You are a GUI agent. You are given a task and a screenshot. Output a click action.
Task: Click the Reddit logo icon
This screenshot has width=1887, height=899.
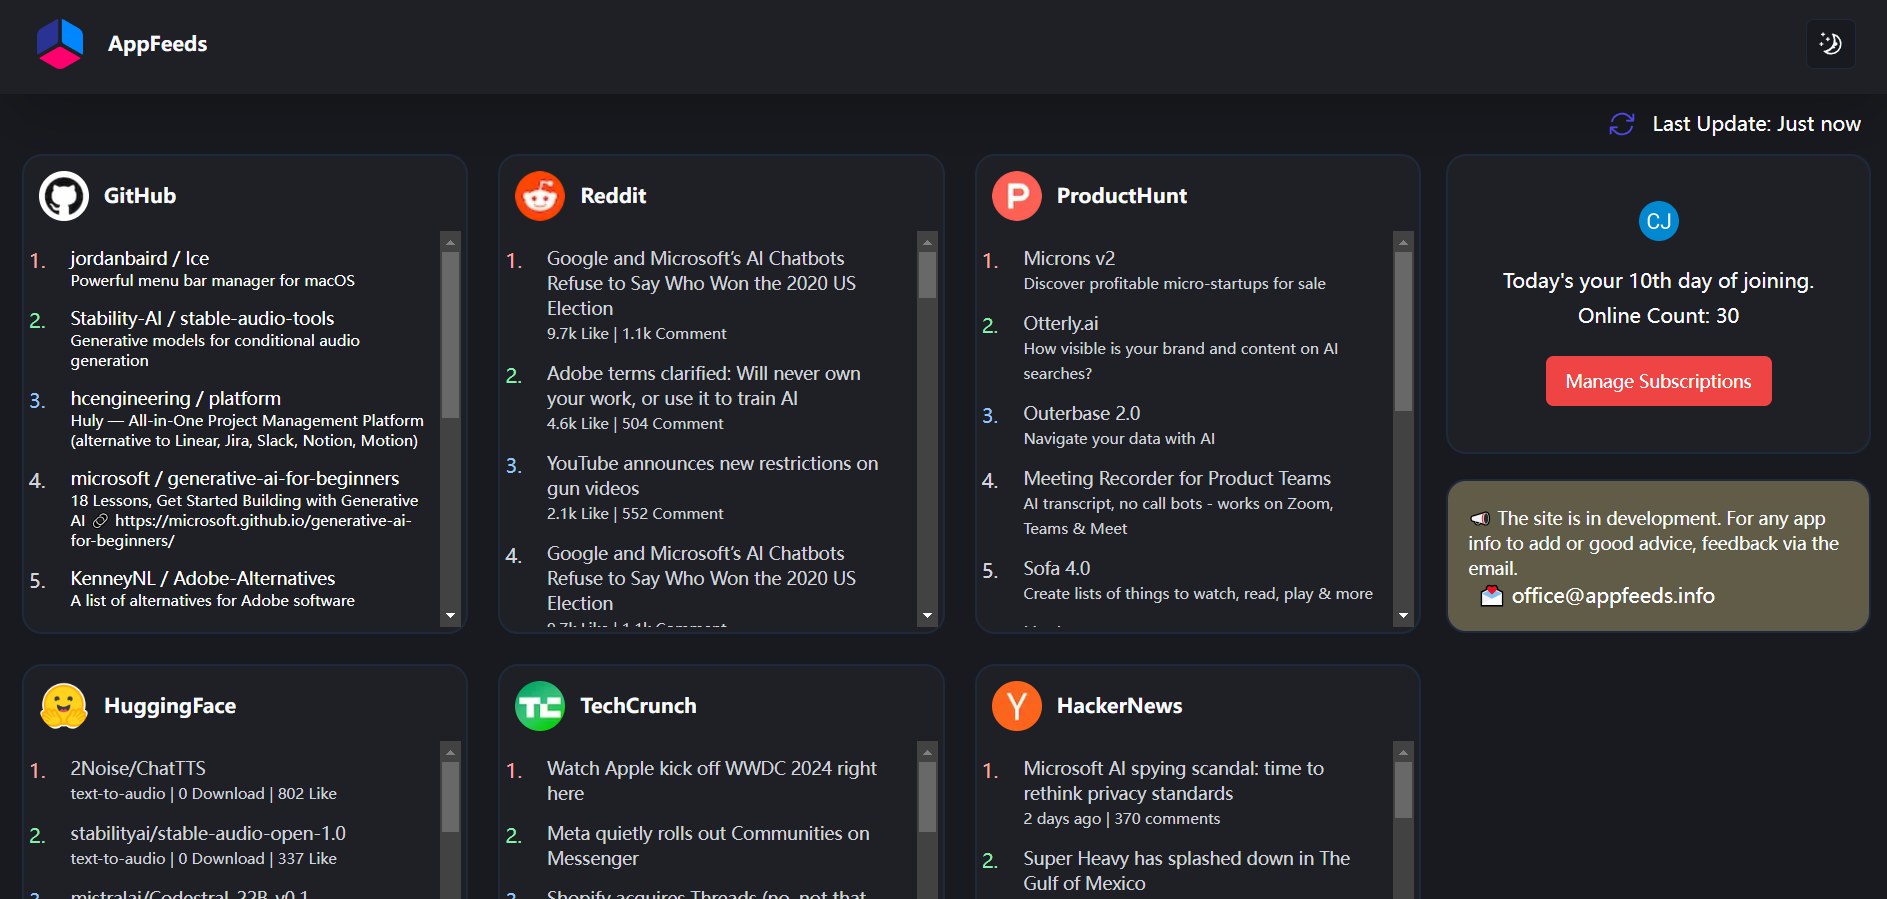(x=540, y=196)
